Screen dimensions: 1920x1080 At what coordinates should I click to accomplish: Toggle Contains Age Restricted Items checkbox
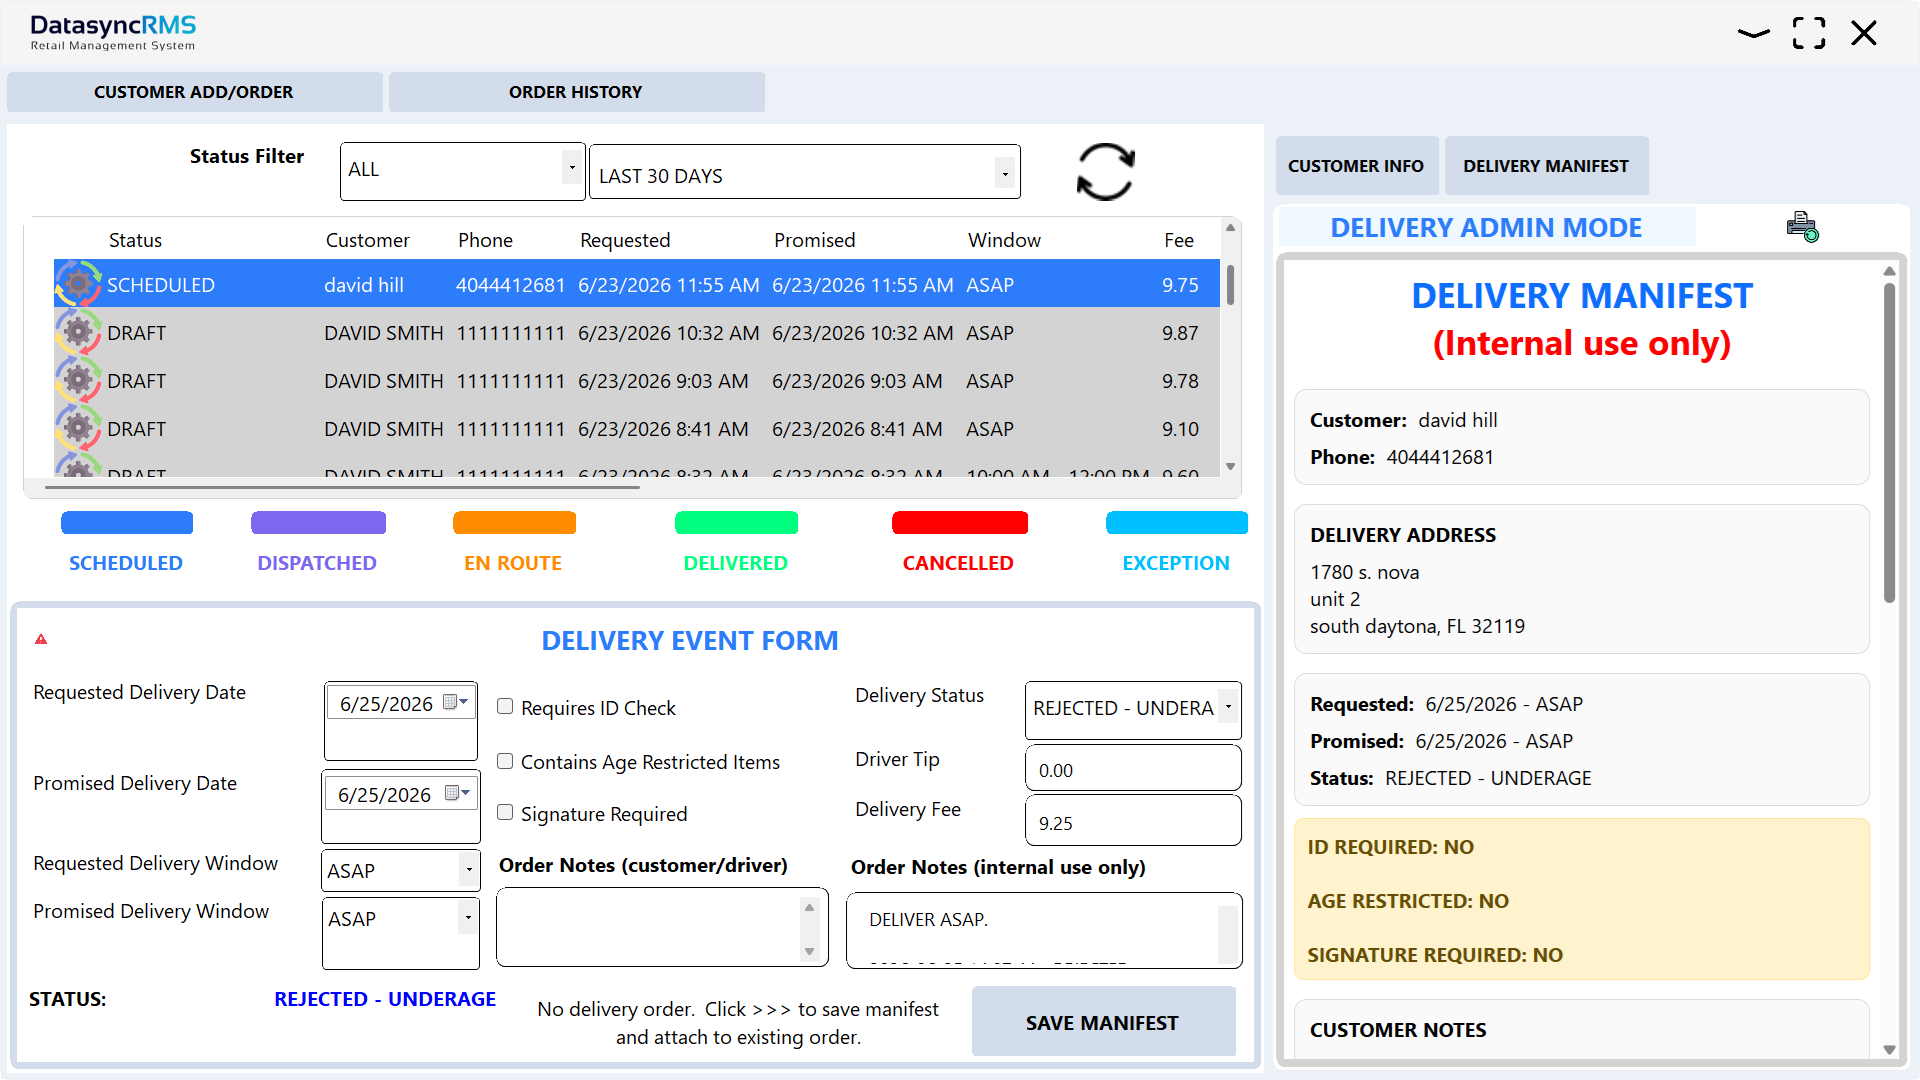point(506,761)
